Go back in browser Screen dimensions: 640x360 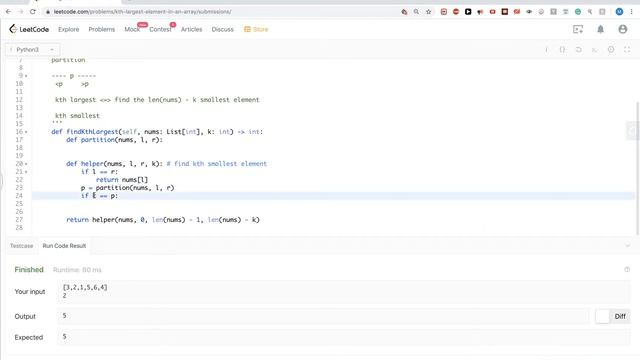(x=8, y=12)
